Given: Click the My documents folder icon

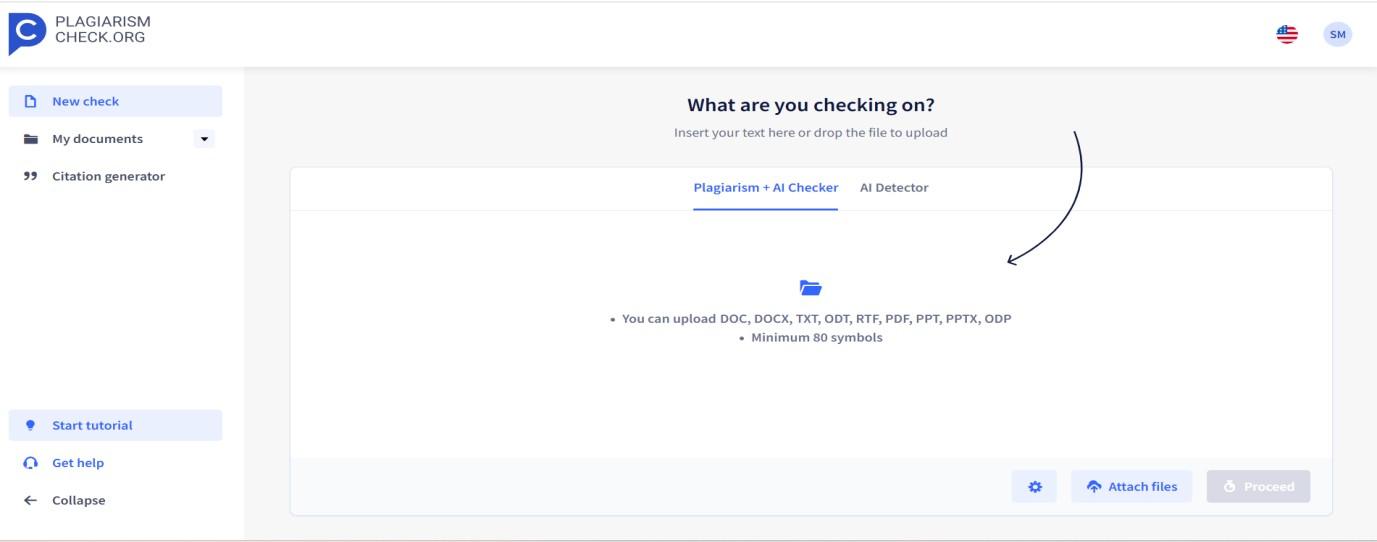Looking at the screenshot, I should click(x=31, y=139).
